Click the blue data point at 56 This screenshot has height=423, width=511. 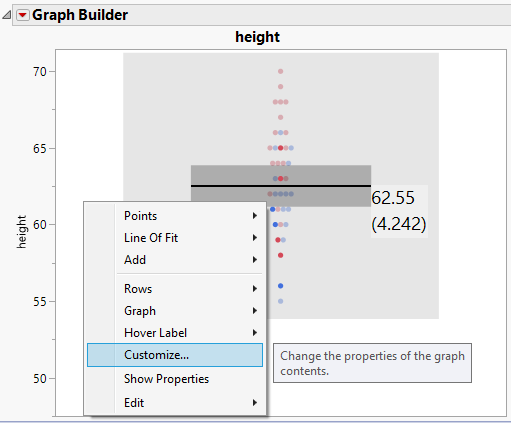[x=281, y=286]
